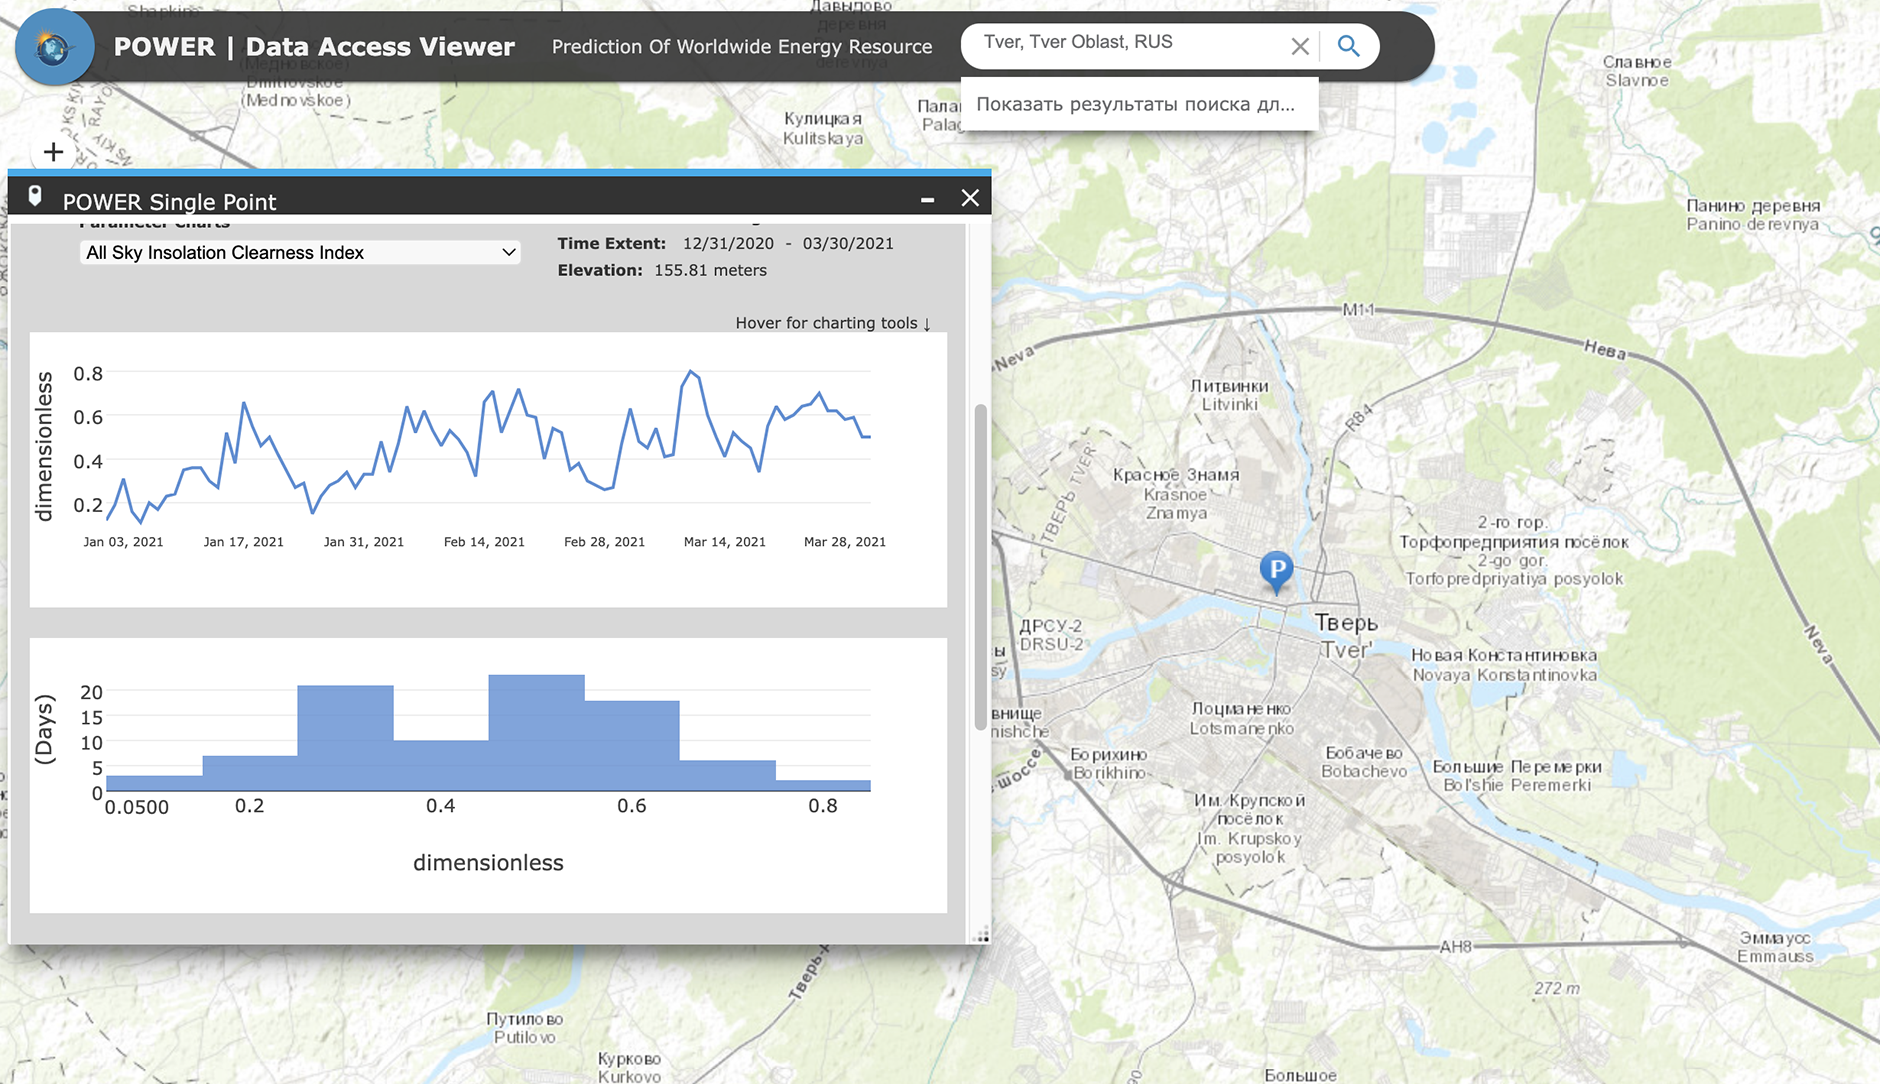The height and width of the screenshot is (1084, 1880).
Task: Click the Jan 31, 2021 axis label
Action: pyautogui.click(x=364, y=542)
